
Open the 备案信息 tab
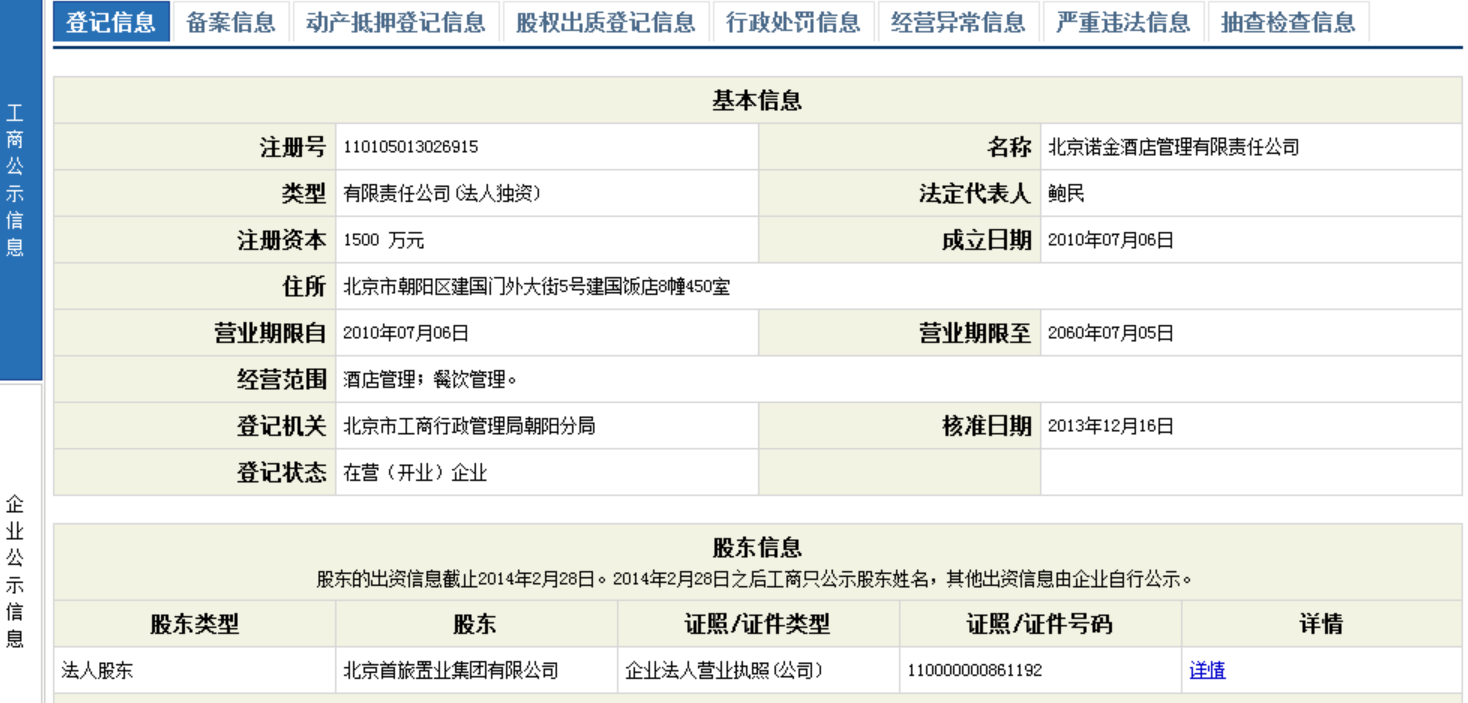229,22
